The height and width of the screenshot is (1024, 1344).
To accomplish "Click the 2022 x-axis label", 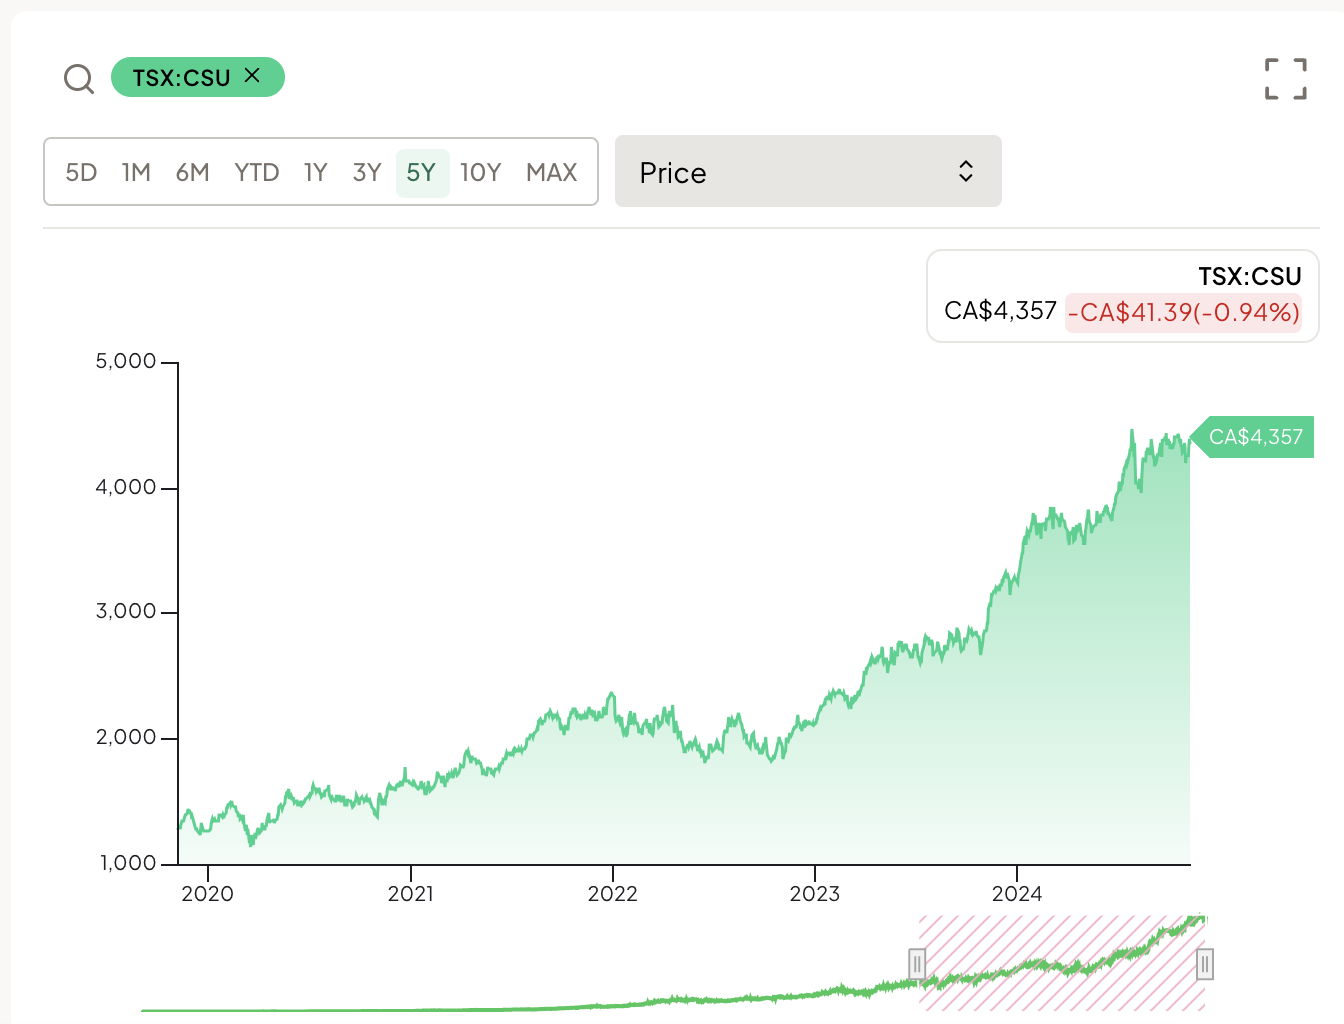I will [x=613, y=894].
